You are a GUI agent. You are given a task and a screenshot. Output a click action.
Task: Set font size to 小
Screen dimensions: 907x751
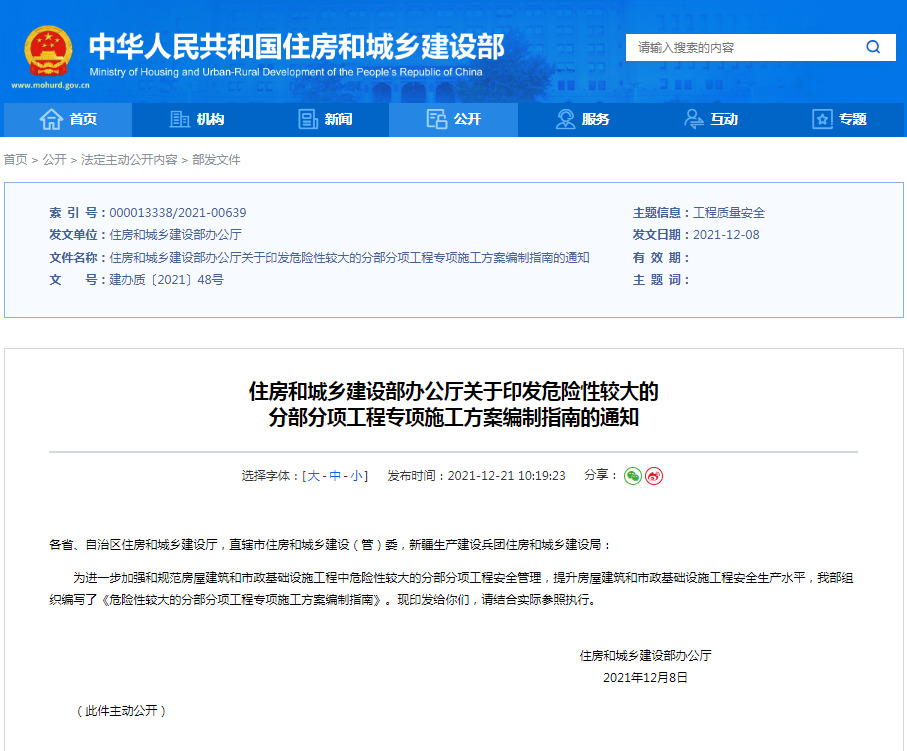pos(356,476)
